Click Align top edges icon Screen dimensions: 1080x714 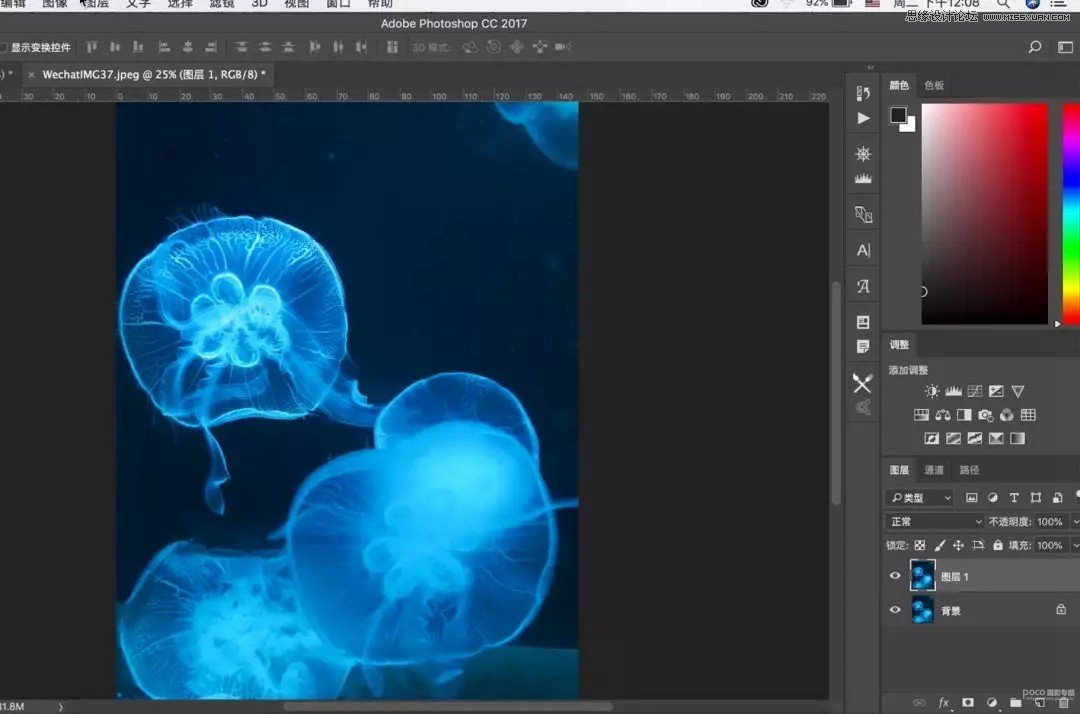pyautogui.click(x=92, y=47)
